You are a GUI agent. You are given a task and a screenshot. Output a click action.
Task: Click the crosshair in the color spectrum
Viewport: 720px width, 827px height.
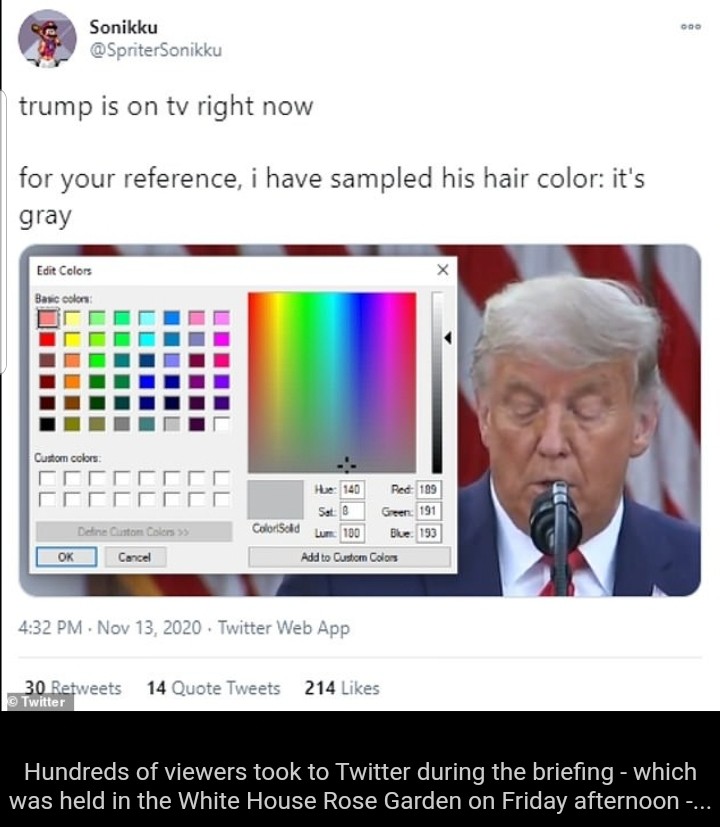(347, 465)
